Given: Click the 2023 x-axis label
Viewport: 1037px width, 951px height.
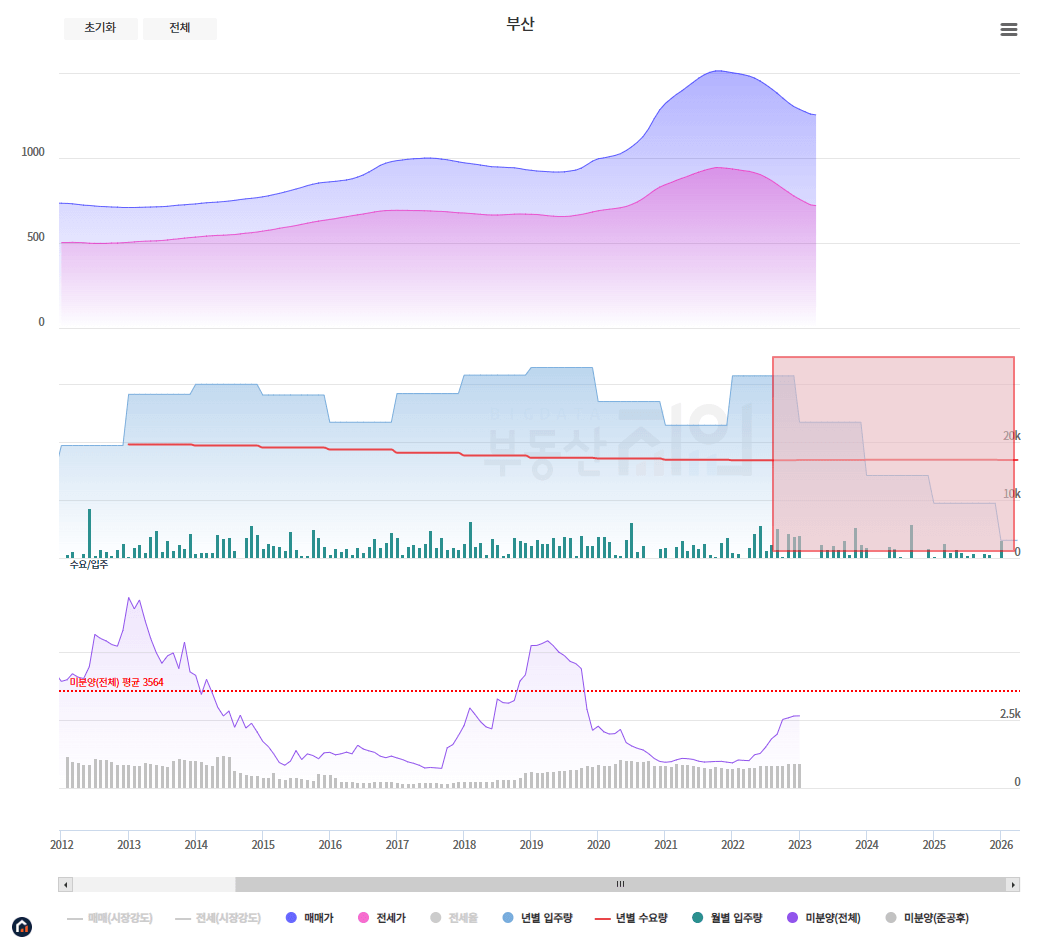Looking at the screenshot, I should [x=800, y=845].
